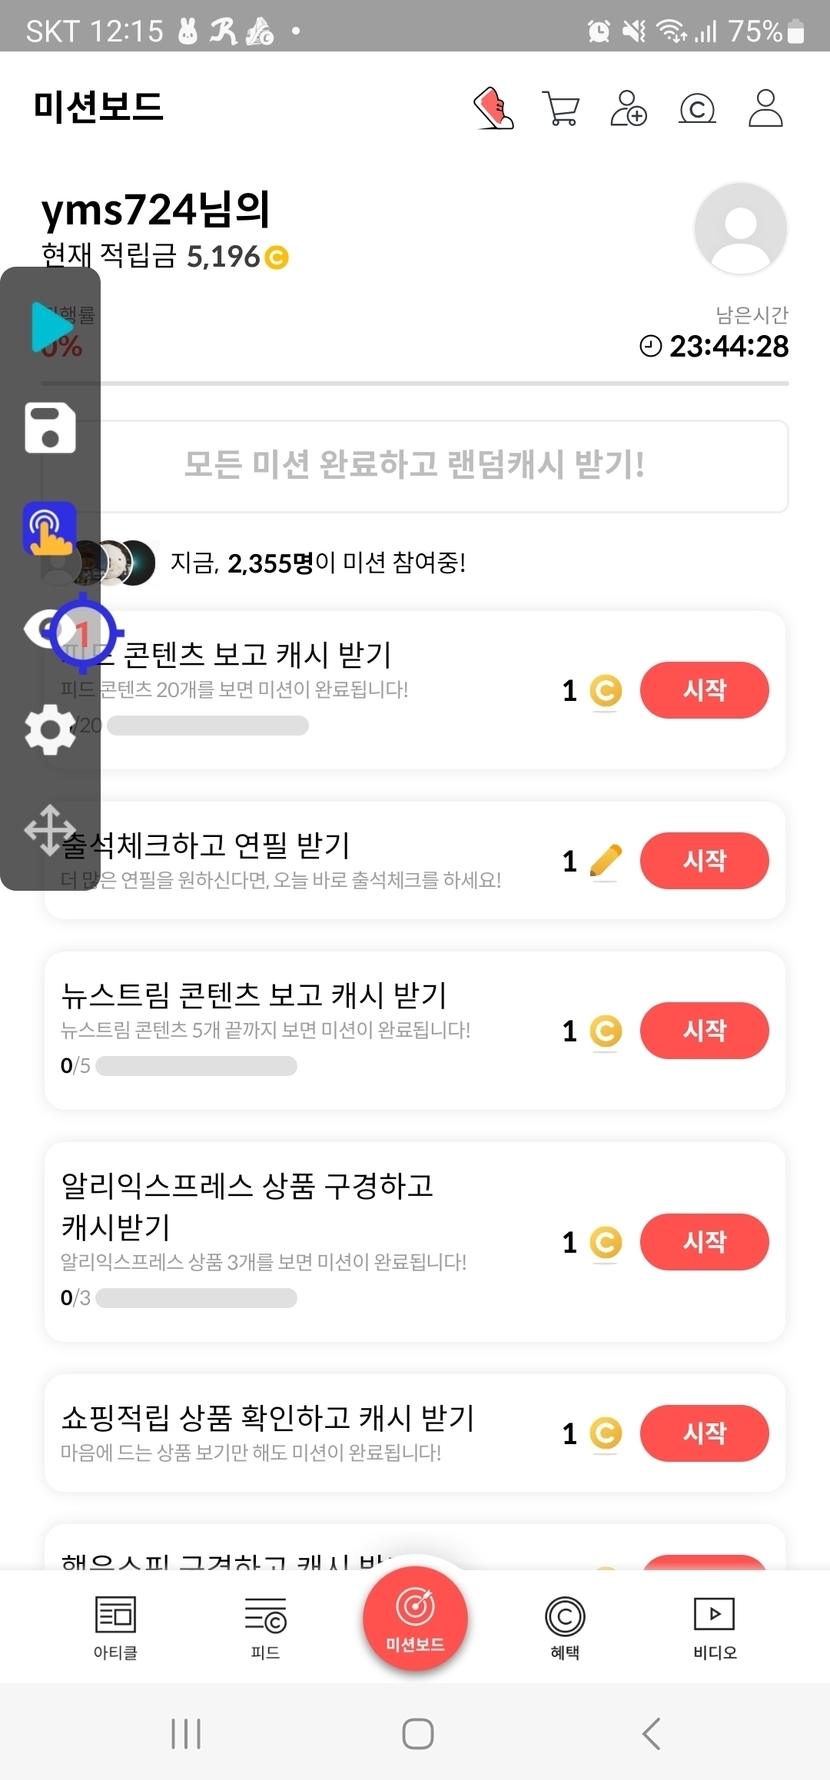Tap the invite friend icon
The image size is (830, 1780).
tap(628, 108)
